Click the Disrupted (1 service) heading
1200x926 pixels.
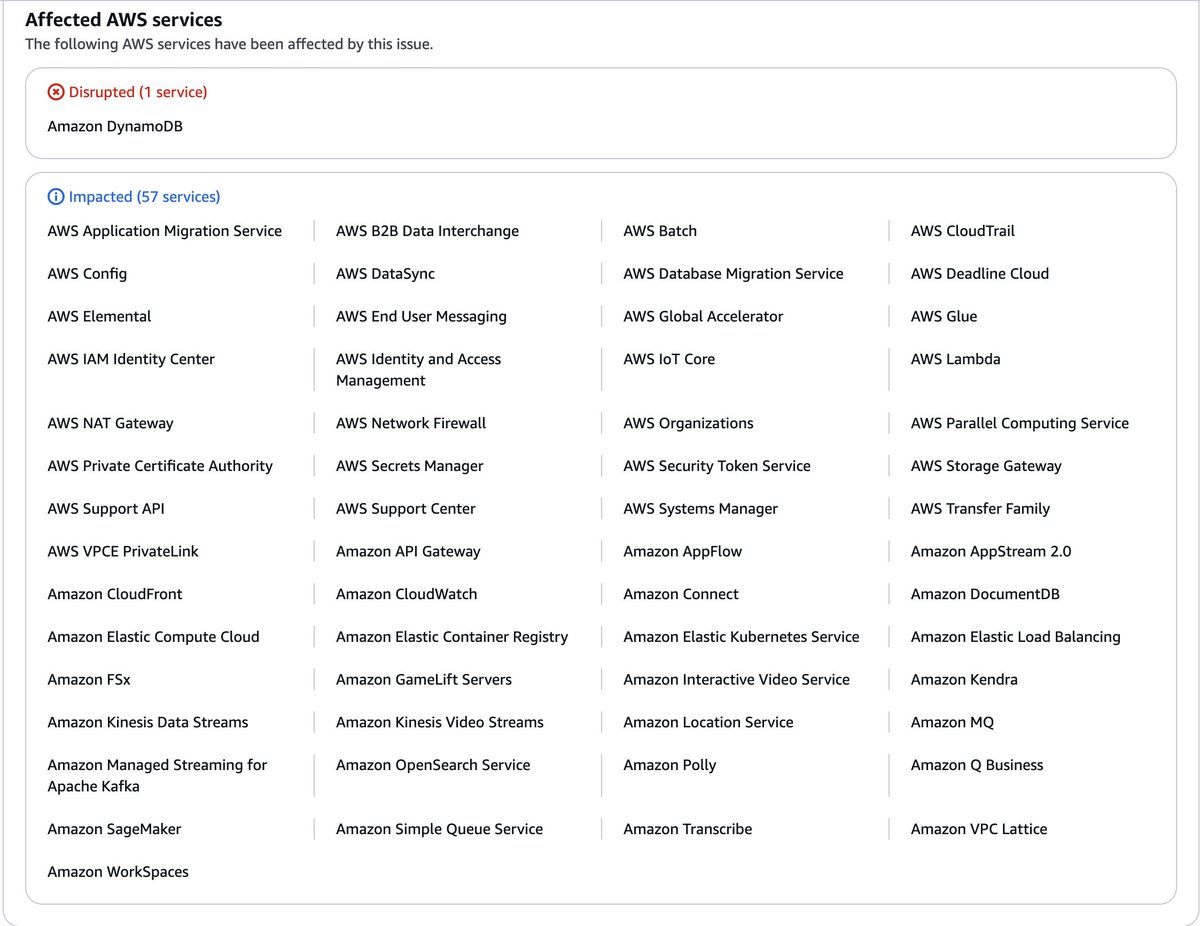tap(137, 91)
